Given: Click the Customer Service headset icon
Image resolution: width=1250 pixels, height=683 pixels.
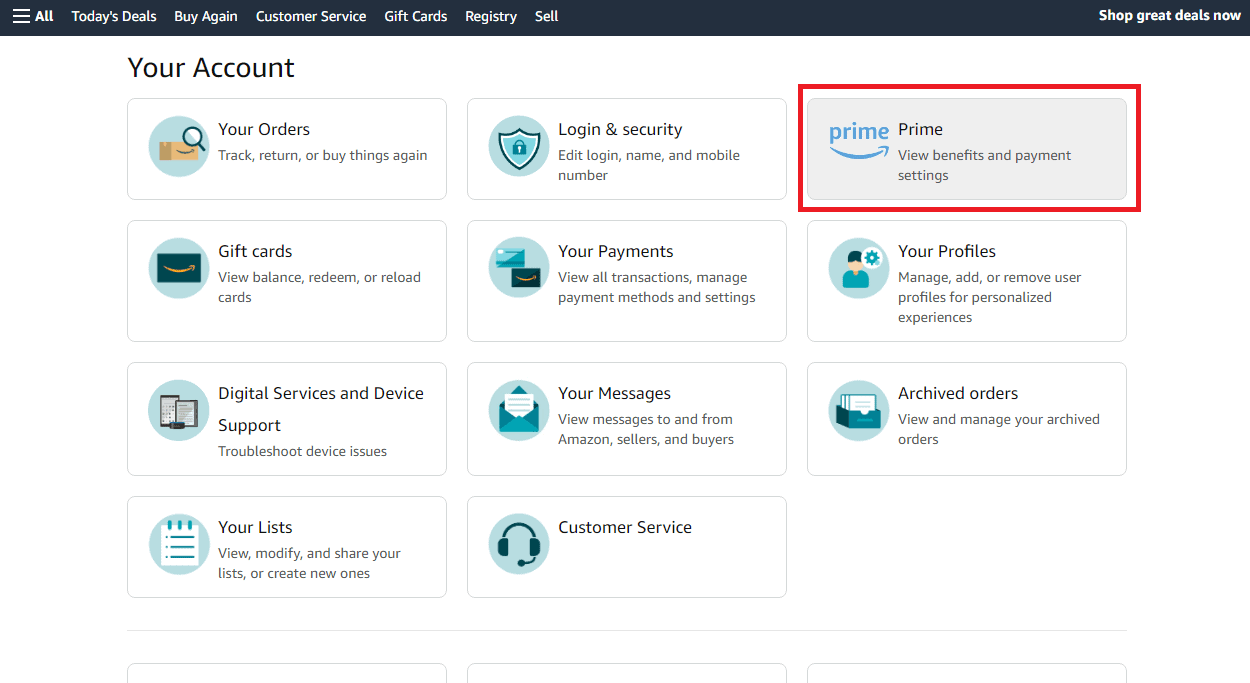Looking at the screenshot, I should click(519, 544).
